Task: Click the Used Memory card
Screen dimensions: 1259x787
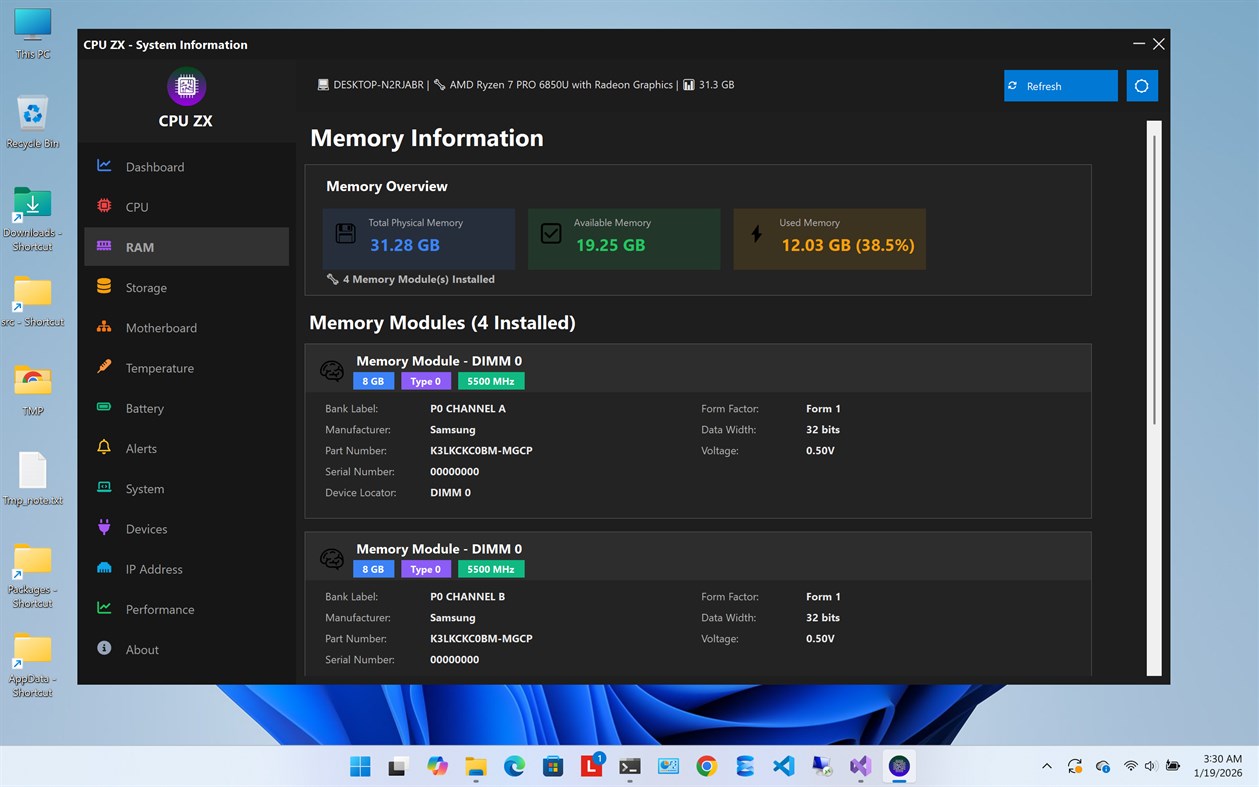Action: (830, 239)
